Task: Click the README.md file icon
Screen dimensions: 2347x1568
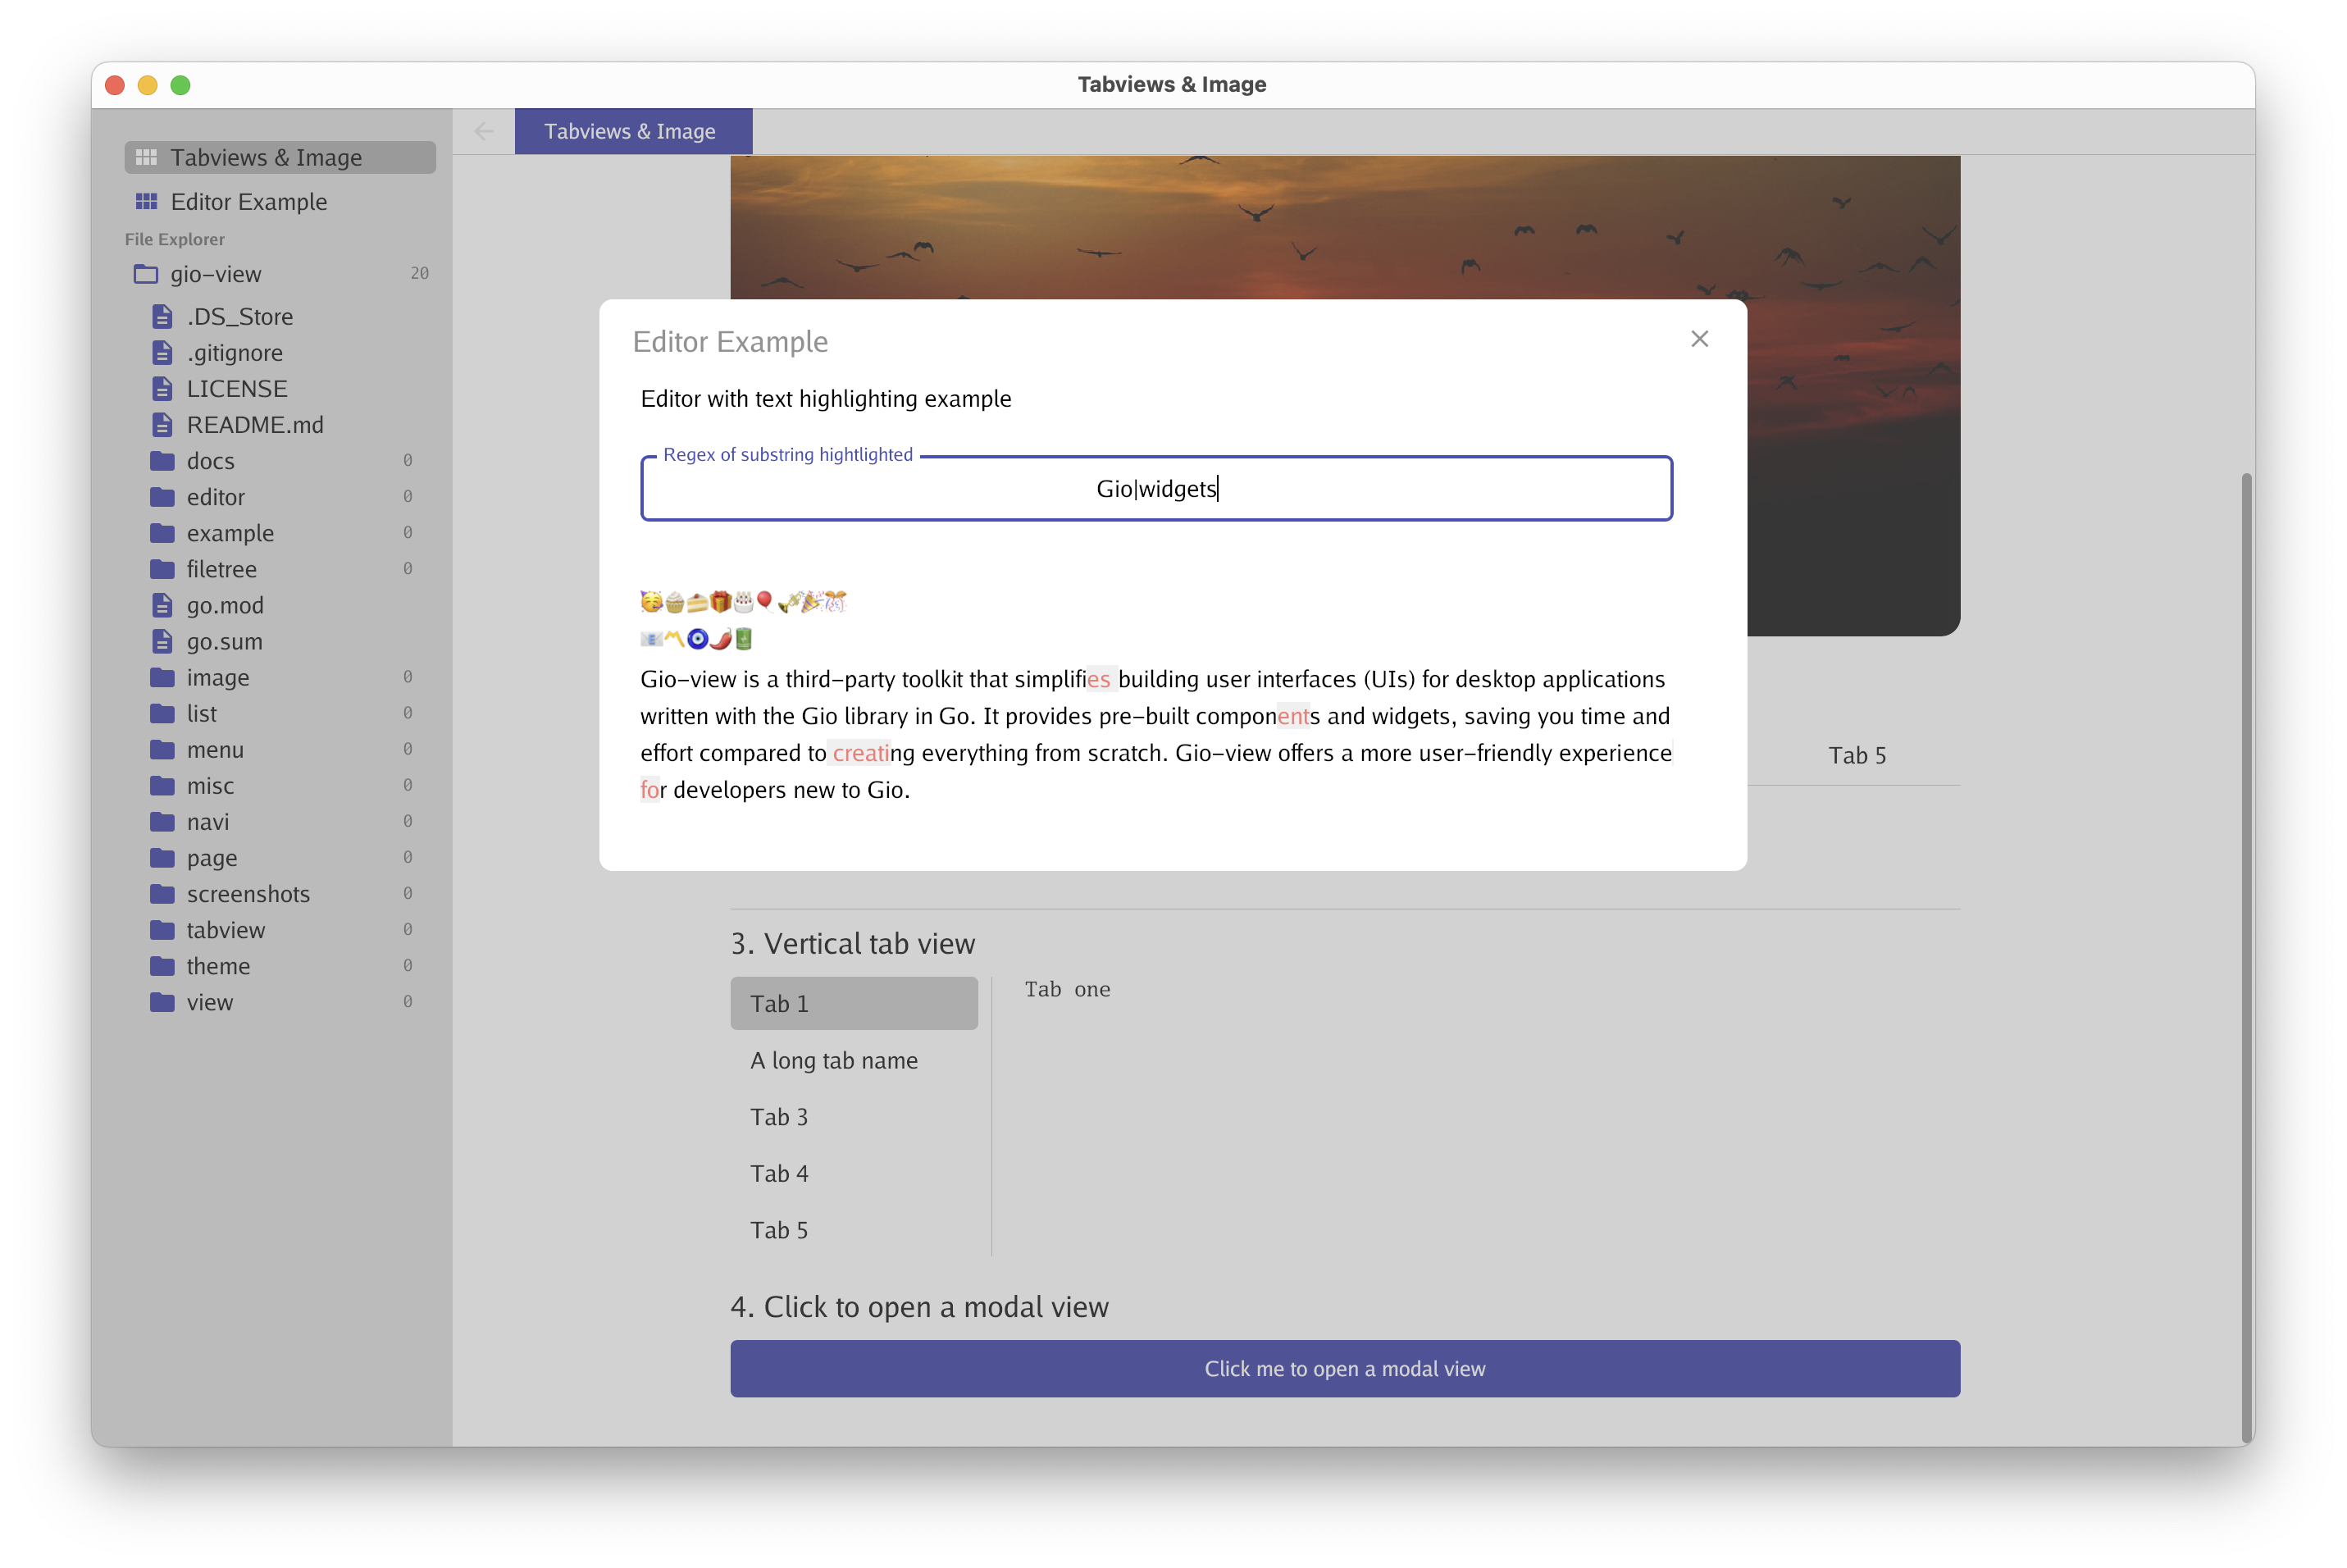Action: 162,425
